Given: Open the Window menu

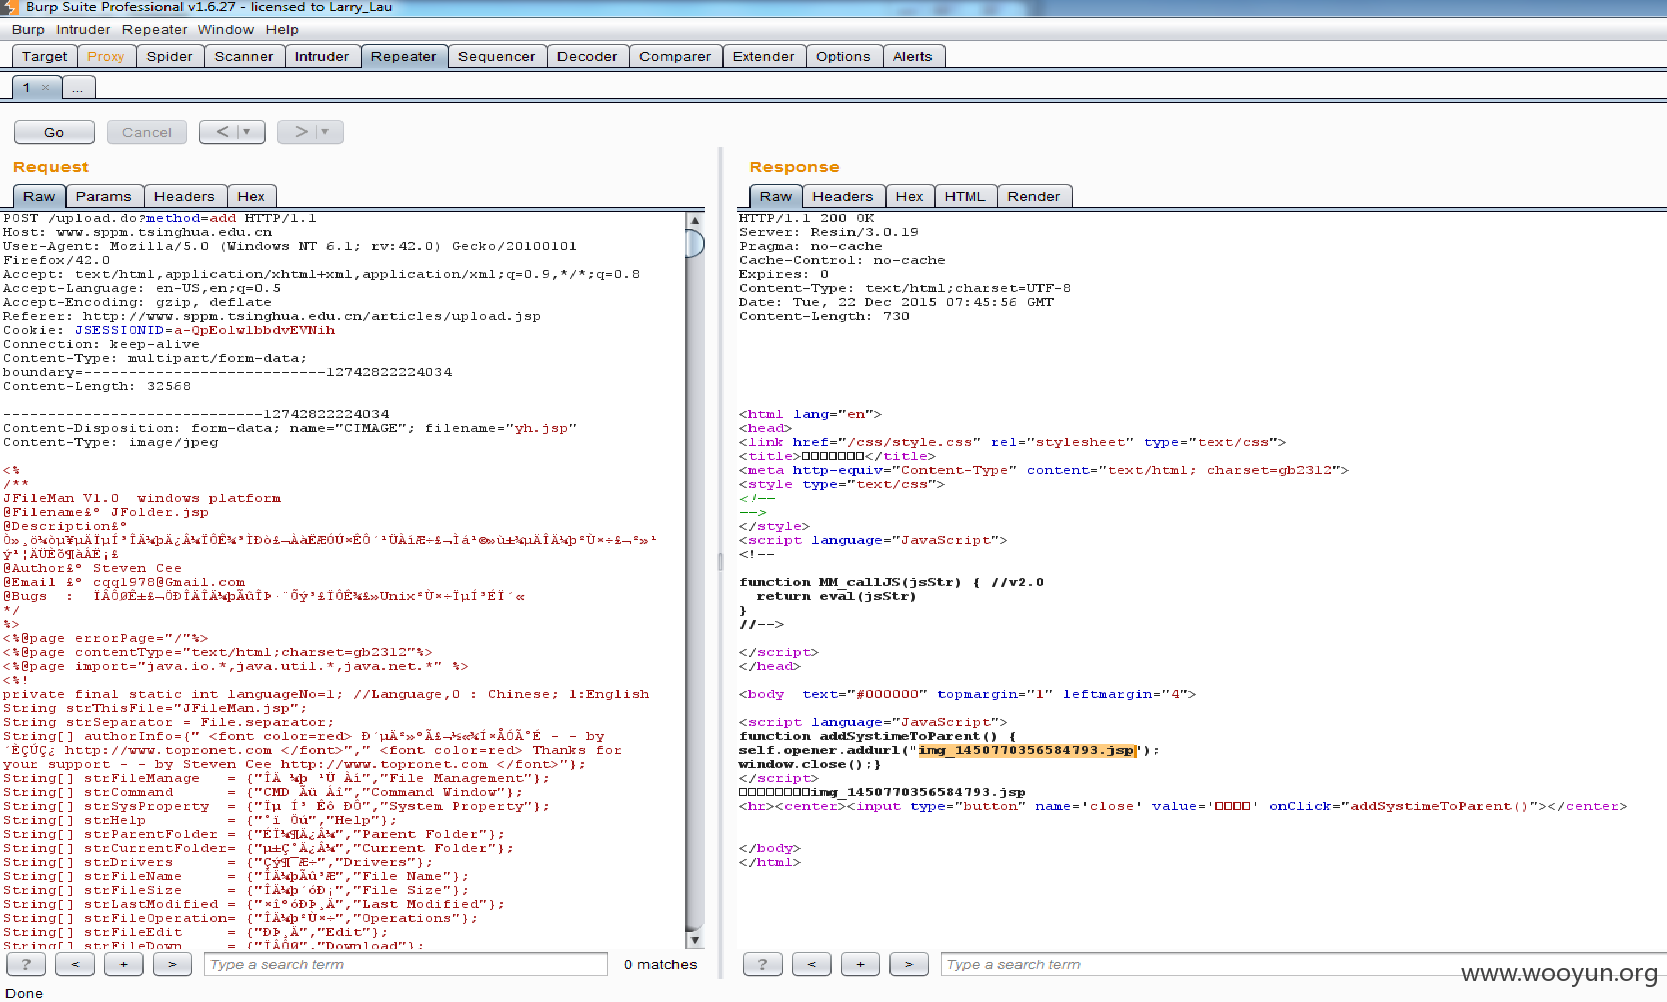Looking at the screenshot, I should pyautogui.click(x=225, y=29).
